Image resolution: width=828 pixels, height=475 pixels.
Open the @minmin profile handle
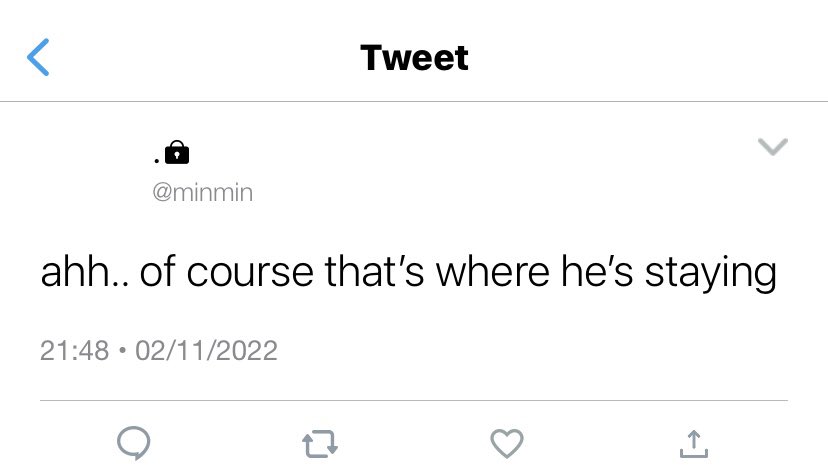(203, 192)
